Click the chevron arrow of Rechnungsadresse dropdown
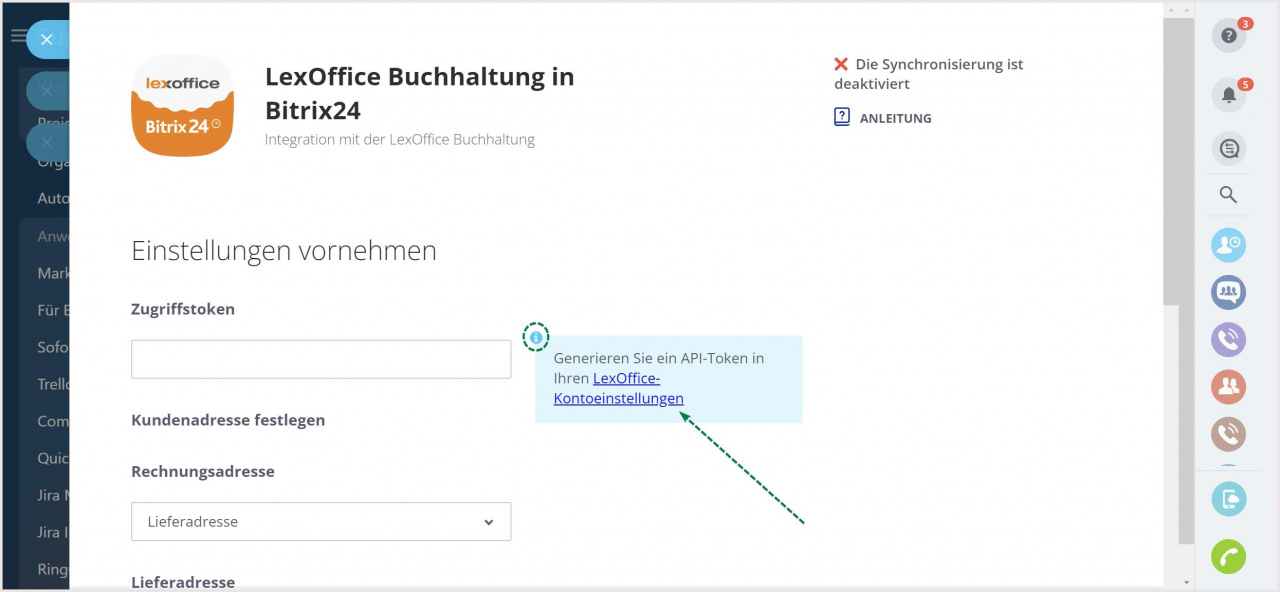The width and height of the screenshot is (1280, 592). click(488, 522)
